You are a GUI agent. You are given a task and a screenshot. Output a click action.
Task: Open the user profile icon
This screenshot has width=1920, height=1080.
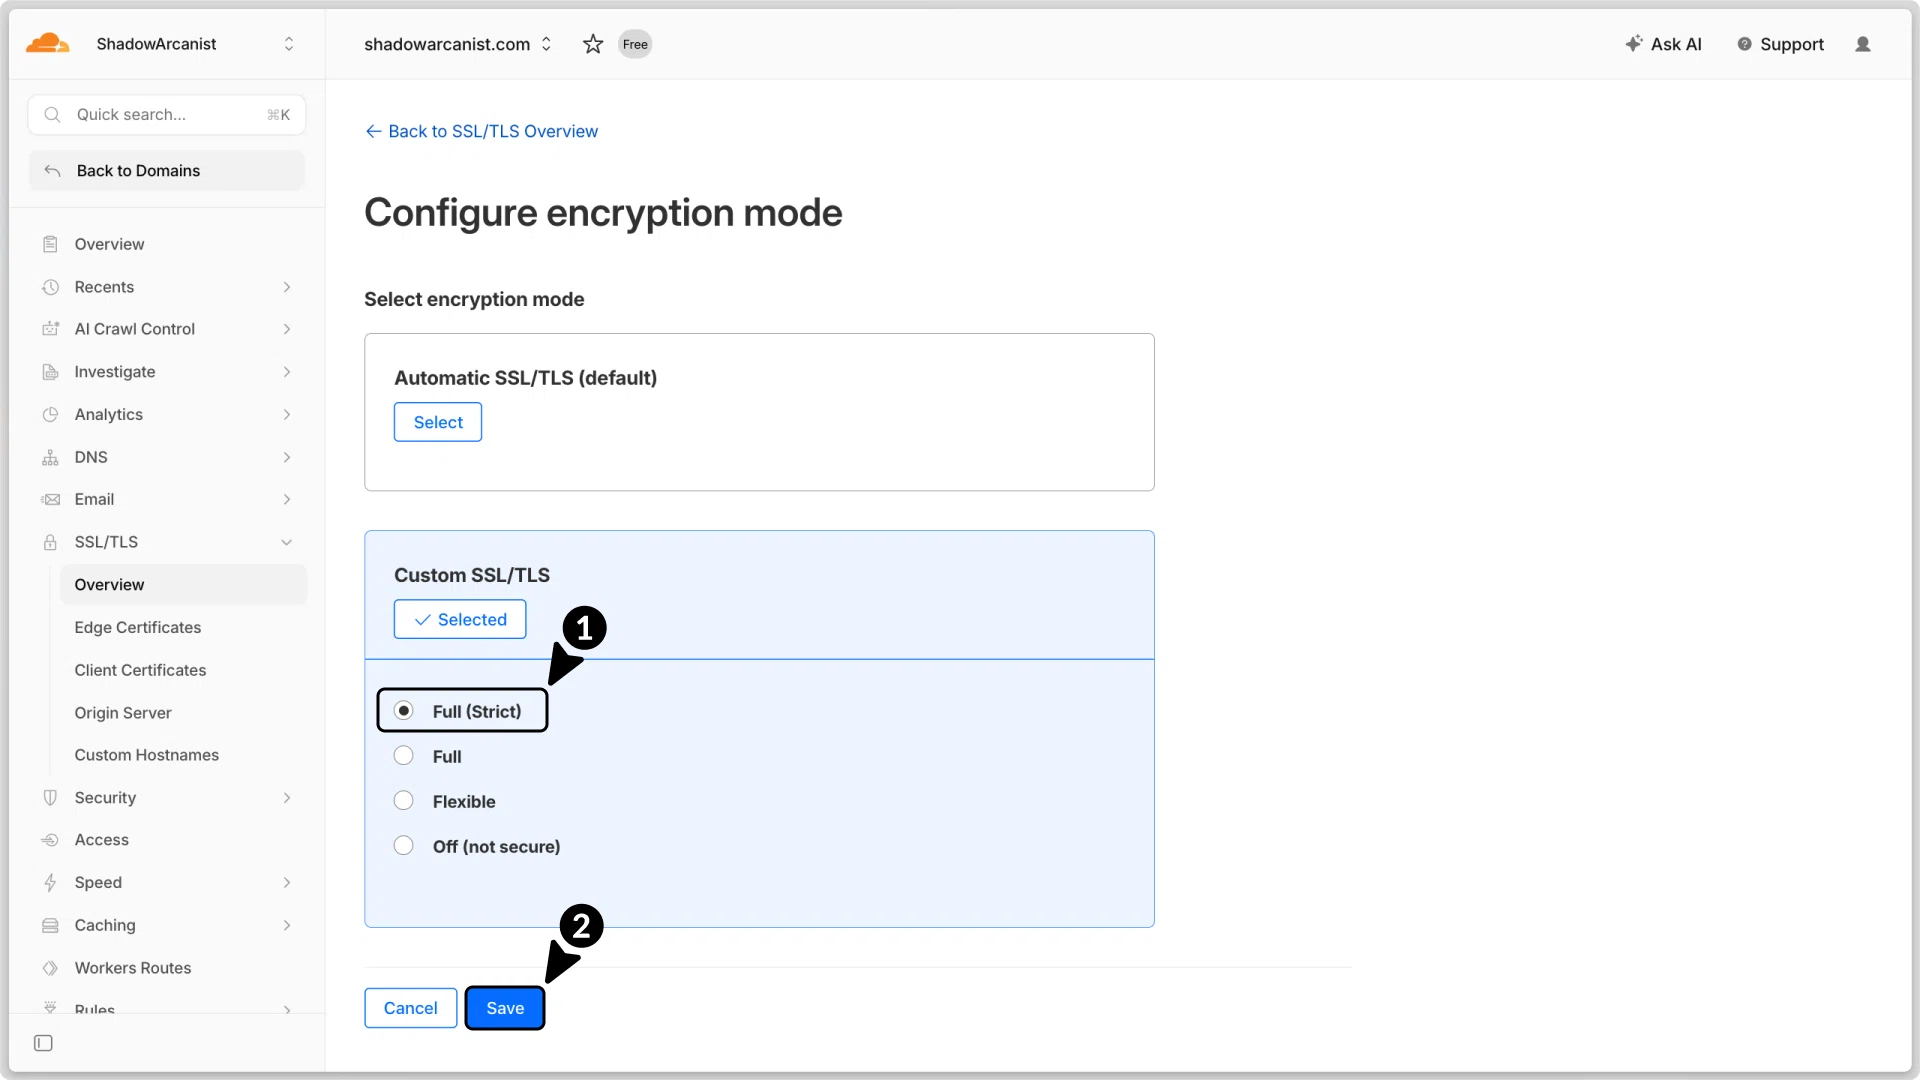[x=1862, y=44]
